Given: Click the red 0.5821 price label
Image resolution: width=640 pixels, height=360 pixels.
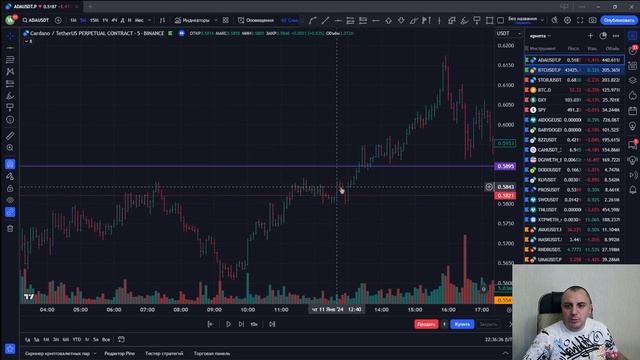Looking at the screenshot, I should (x=505, y=196).
